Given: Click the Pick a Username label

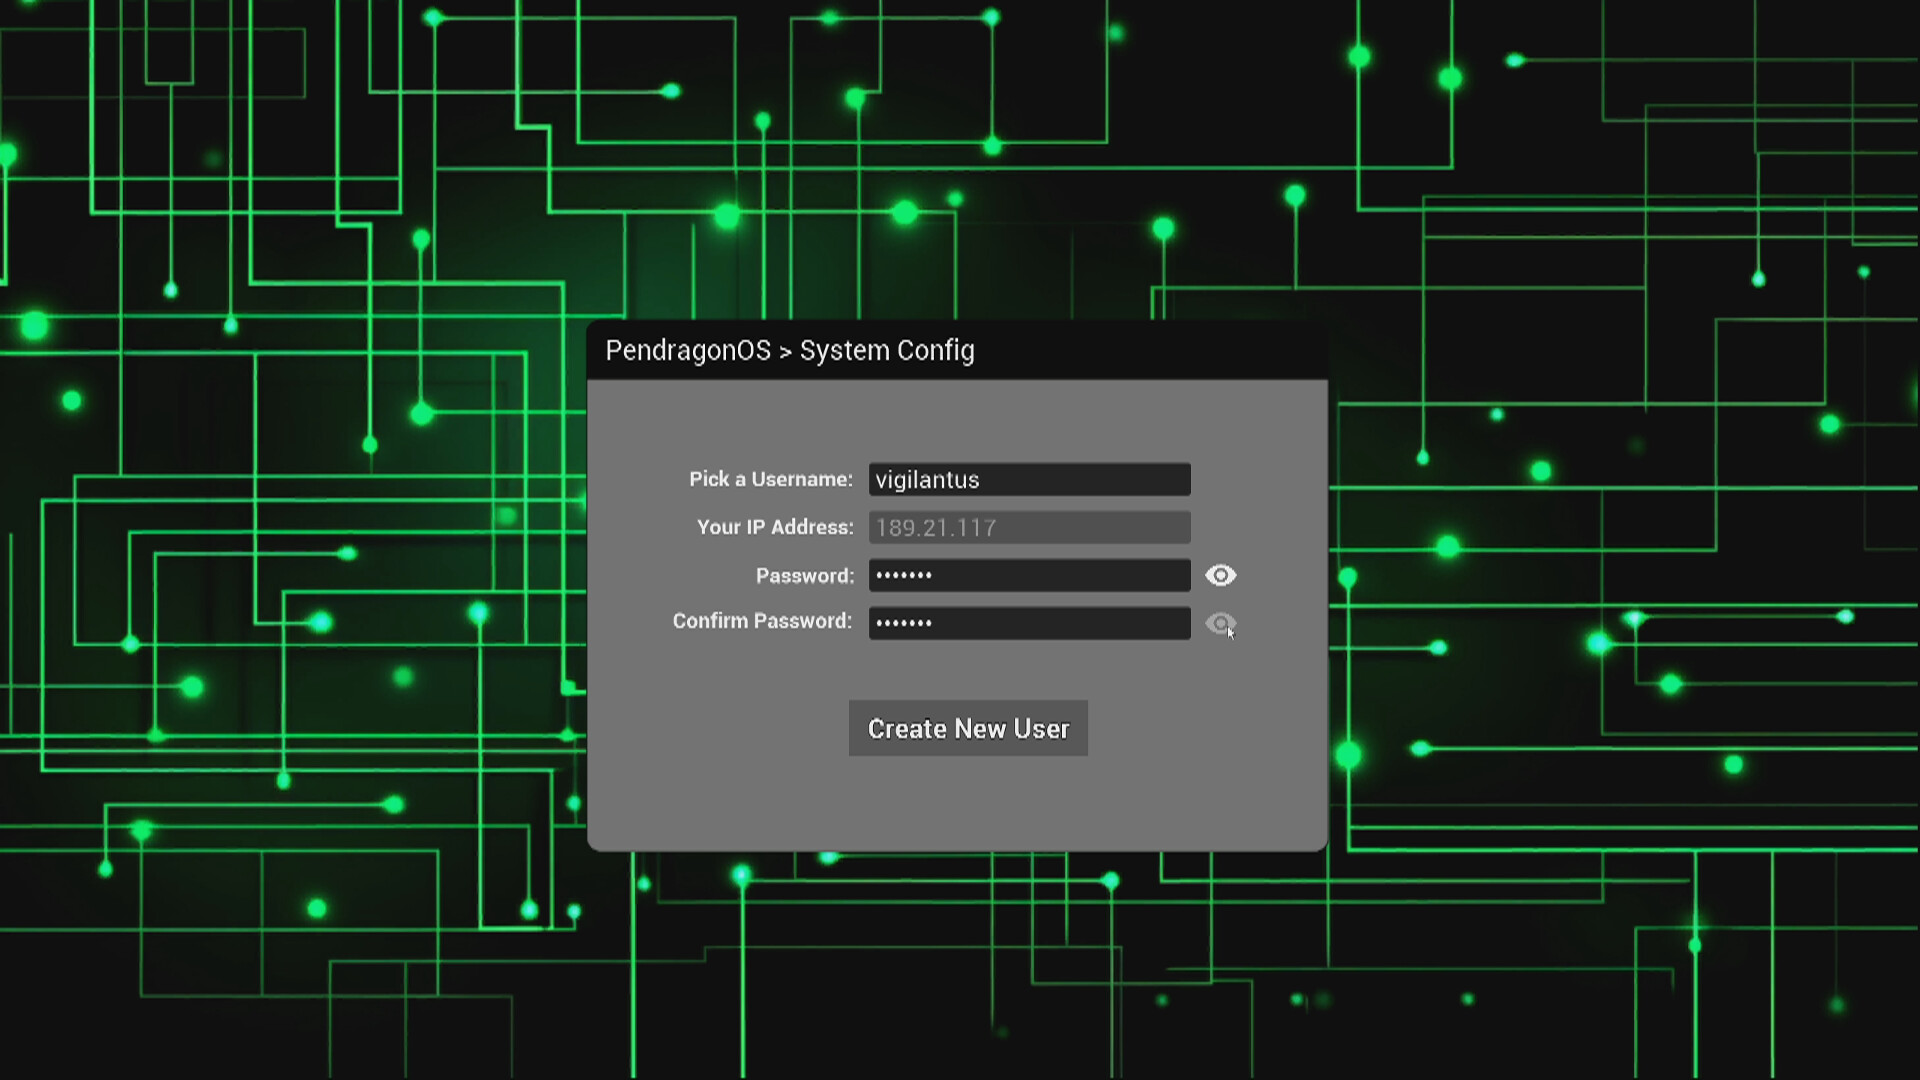Looking at the screenshot, I should (770, 479).
